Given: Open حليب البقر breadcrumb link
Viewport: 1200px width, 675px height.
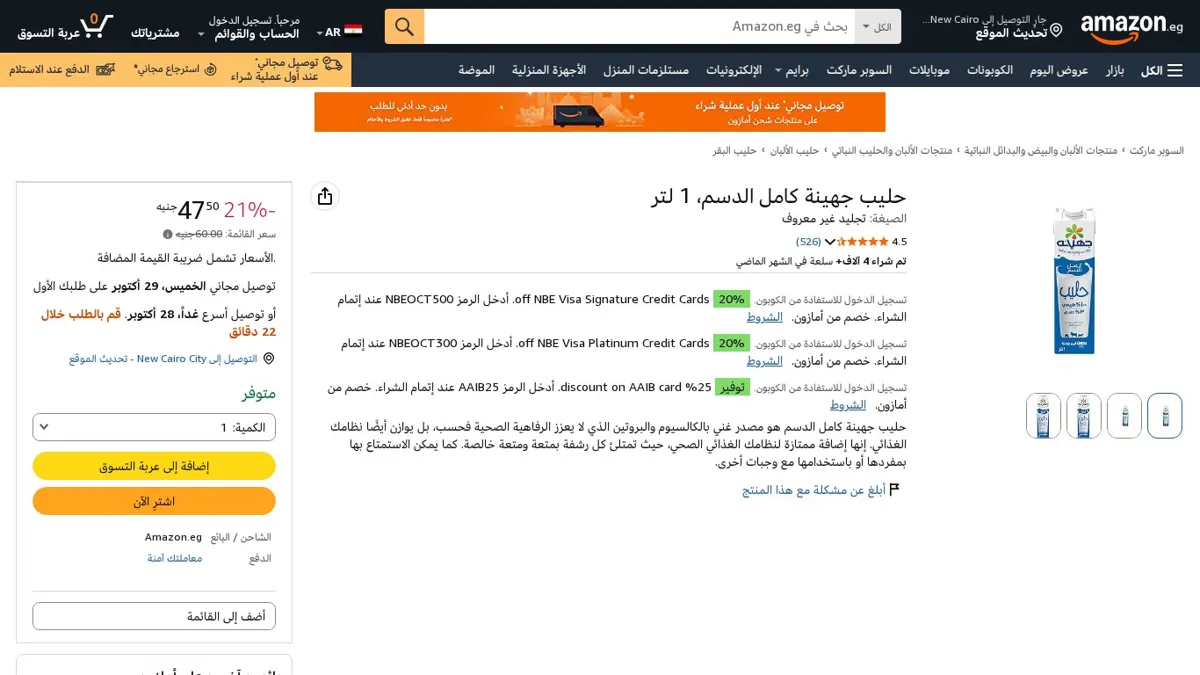Looking at the screenshot, I should click(x=734, y=150).
